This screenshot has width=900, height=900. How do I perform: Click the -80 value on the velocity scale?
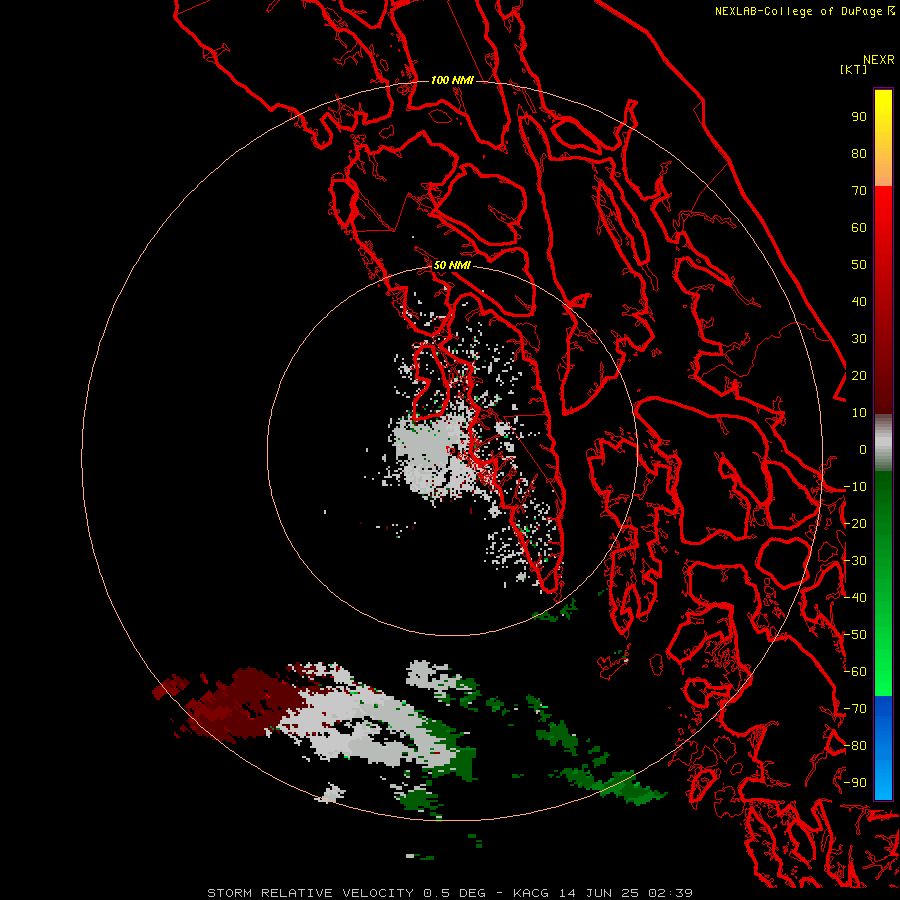click(x=855, y=746)
